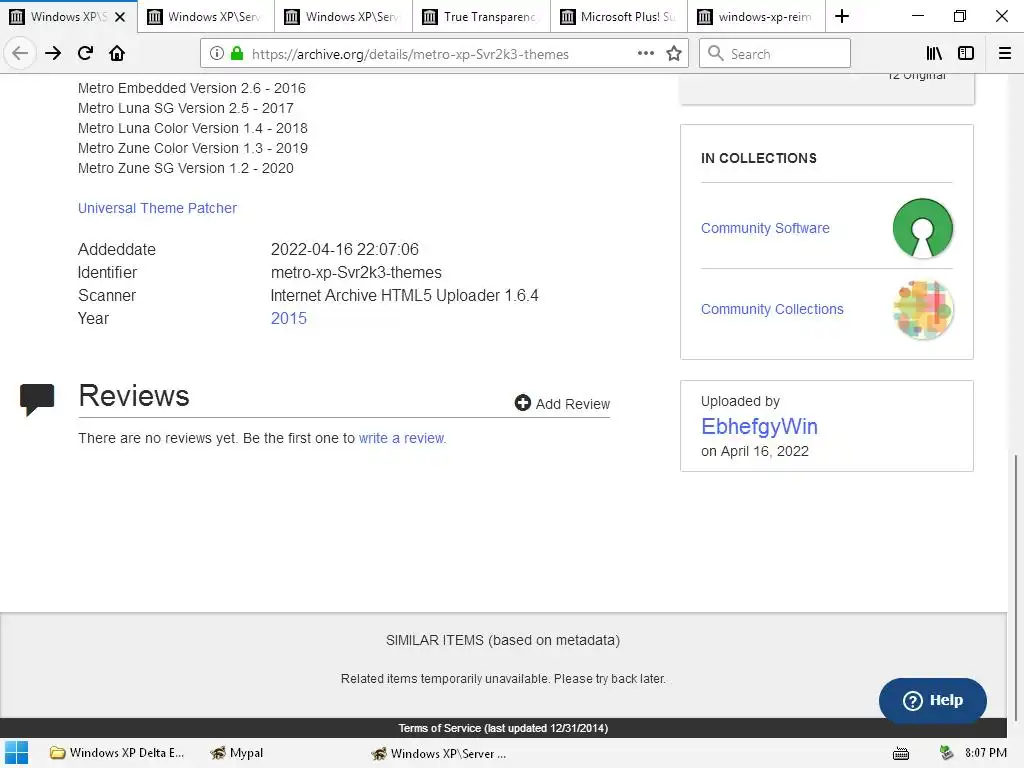The height and width of the screenshot is (768, 1024).
Task: Open the hamburger application menu
Action: coord(1005,54)
